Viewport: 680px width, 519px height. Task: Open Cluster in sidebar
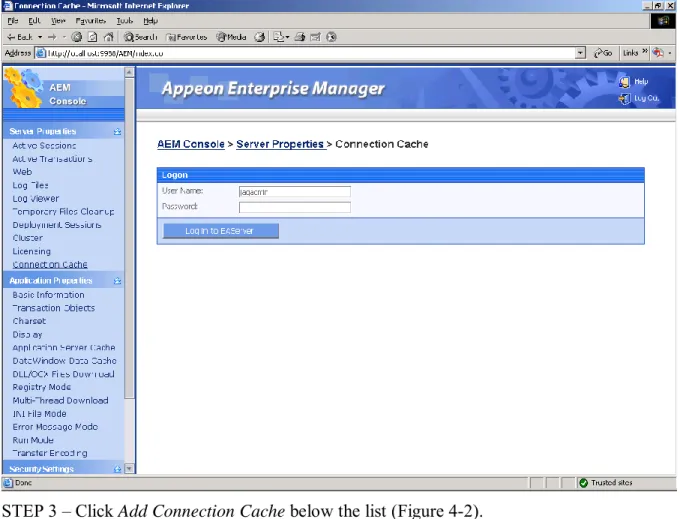click(28, 238)
